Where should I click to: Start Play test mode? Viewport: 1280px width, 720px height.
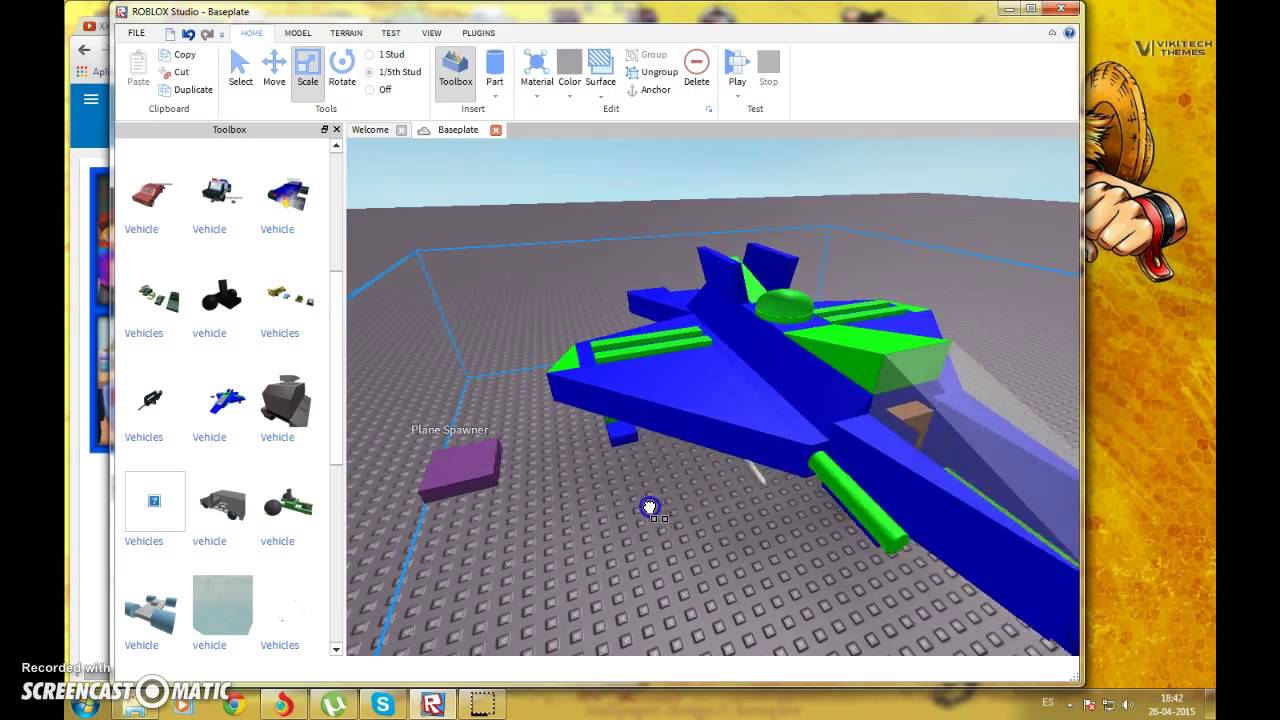coord(737,68)
